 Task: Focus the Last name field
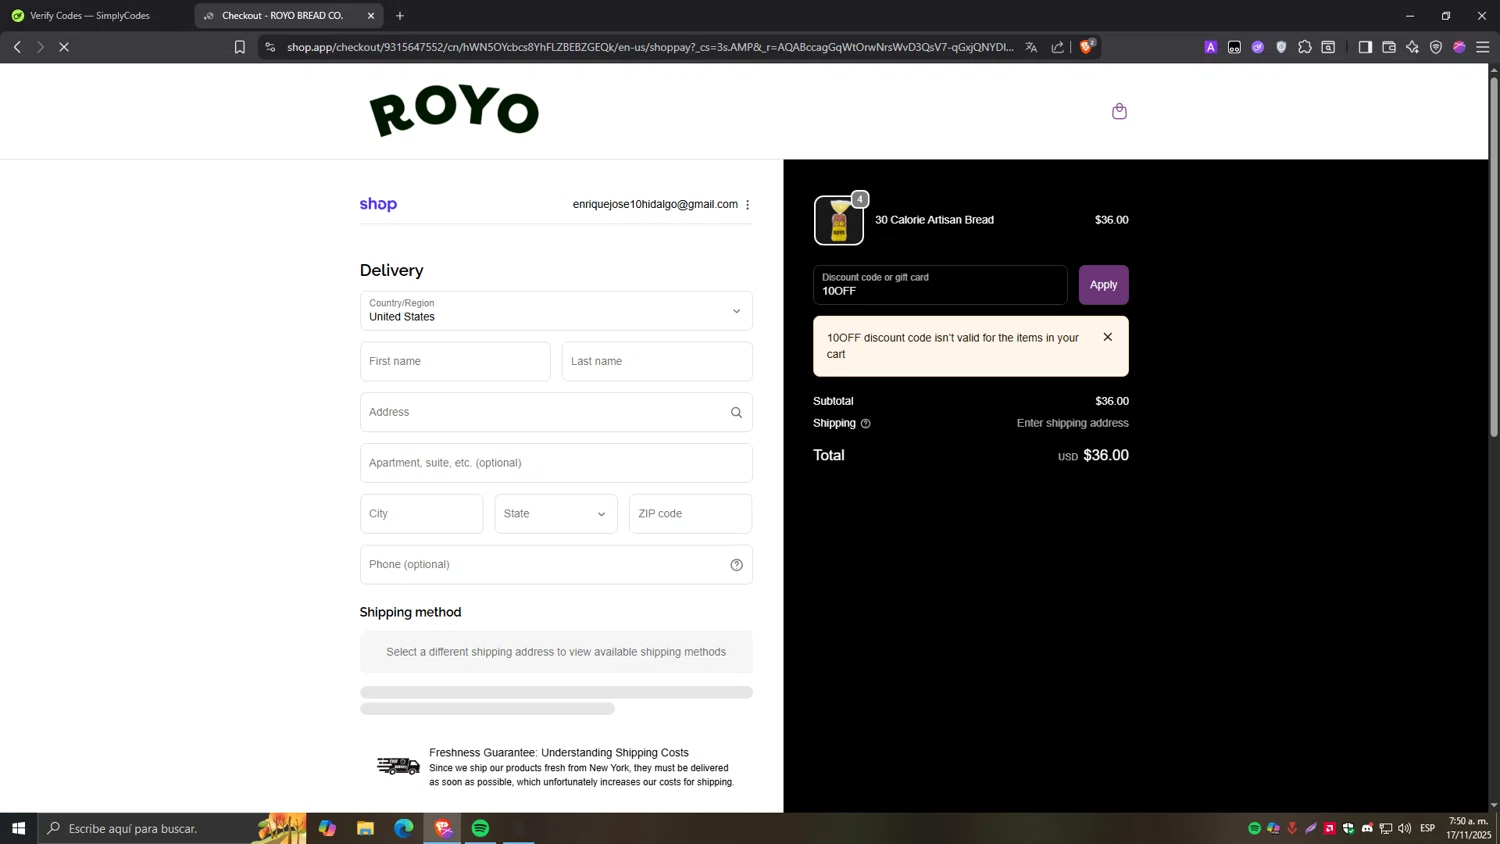(x=657, y=362)
